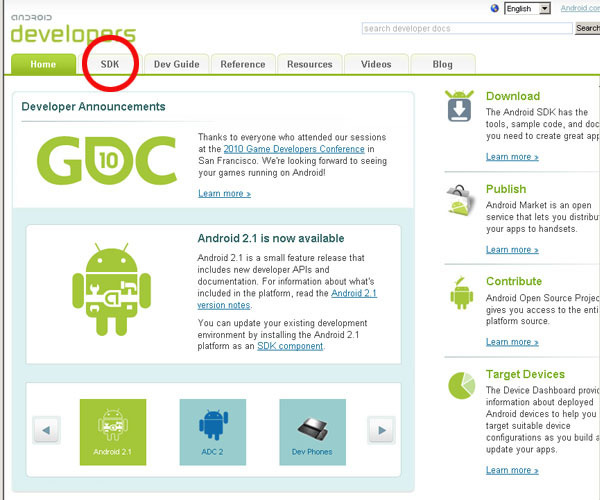Open the Blog tab

(443, 64)
